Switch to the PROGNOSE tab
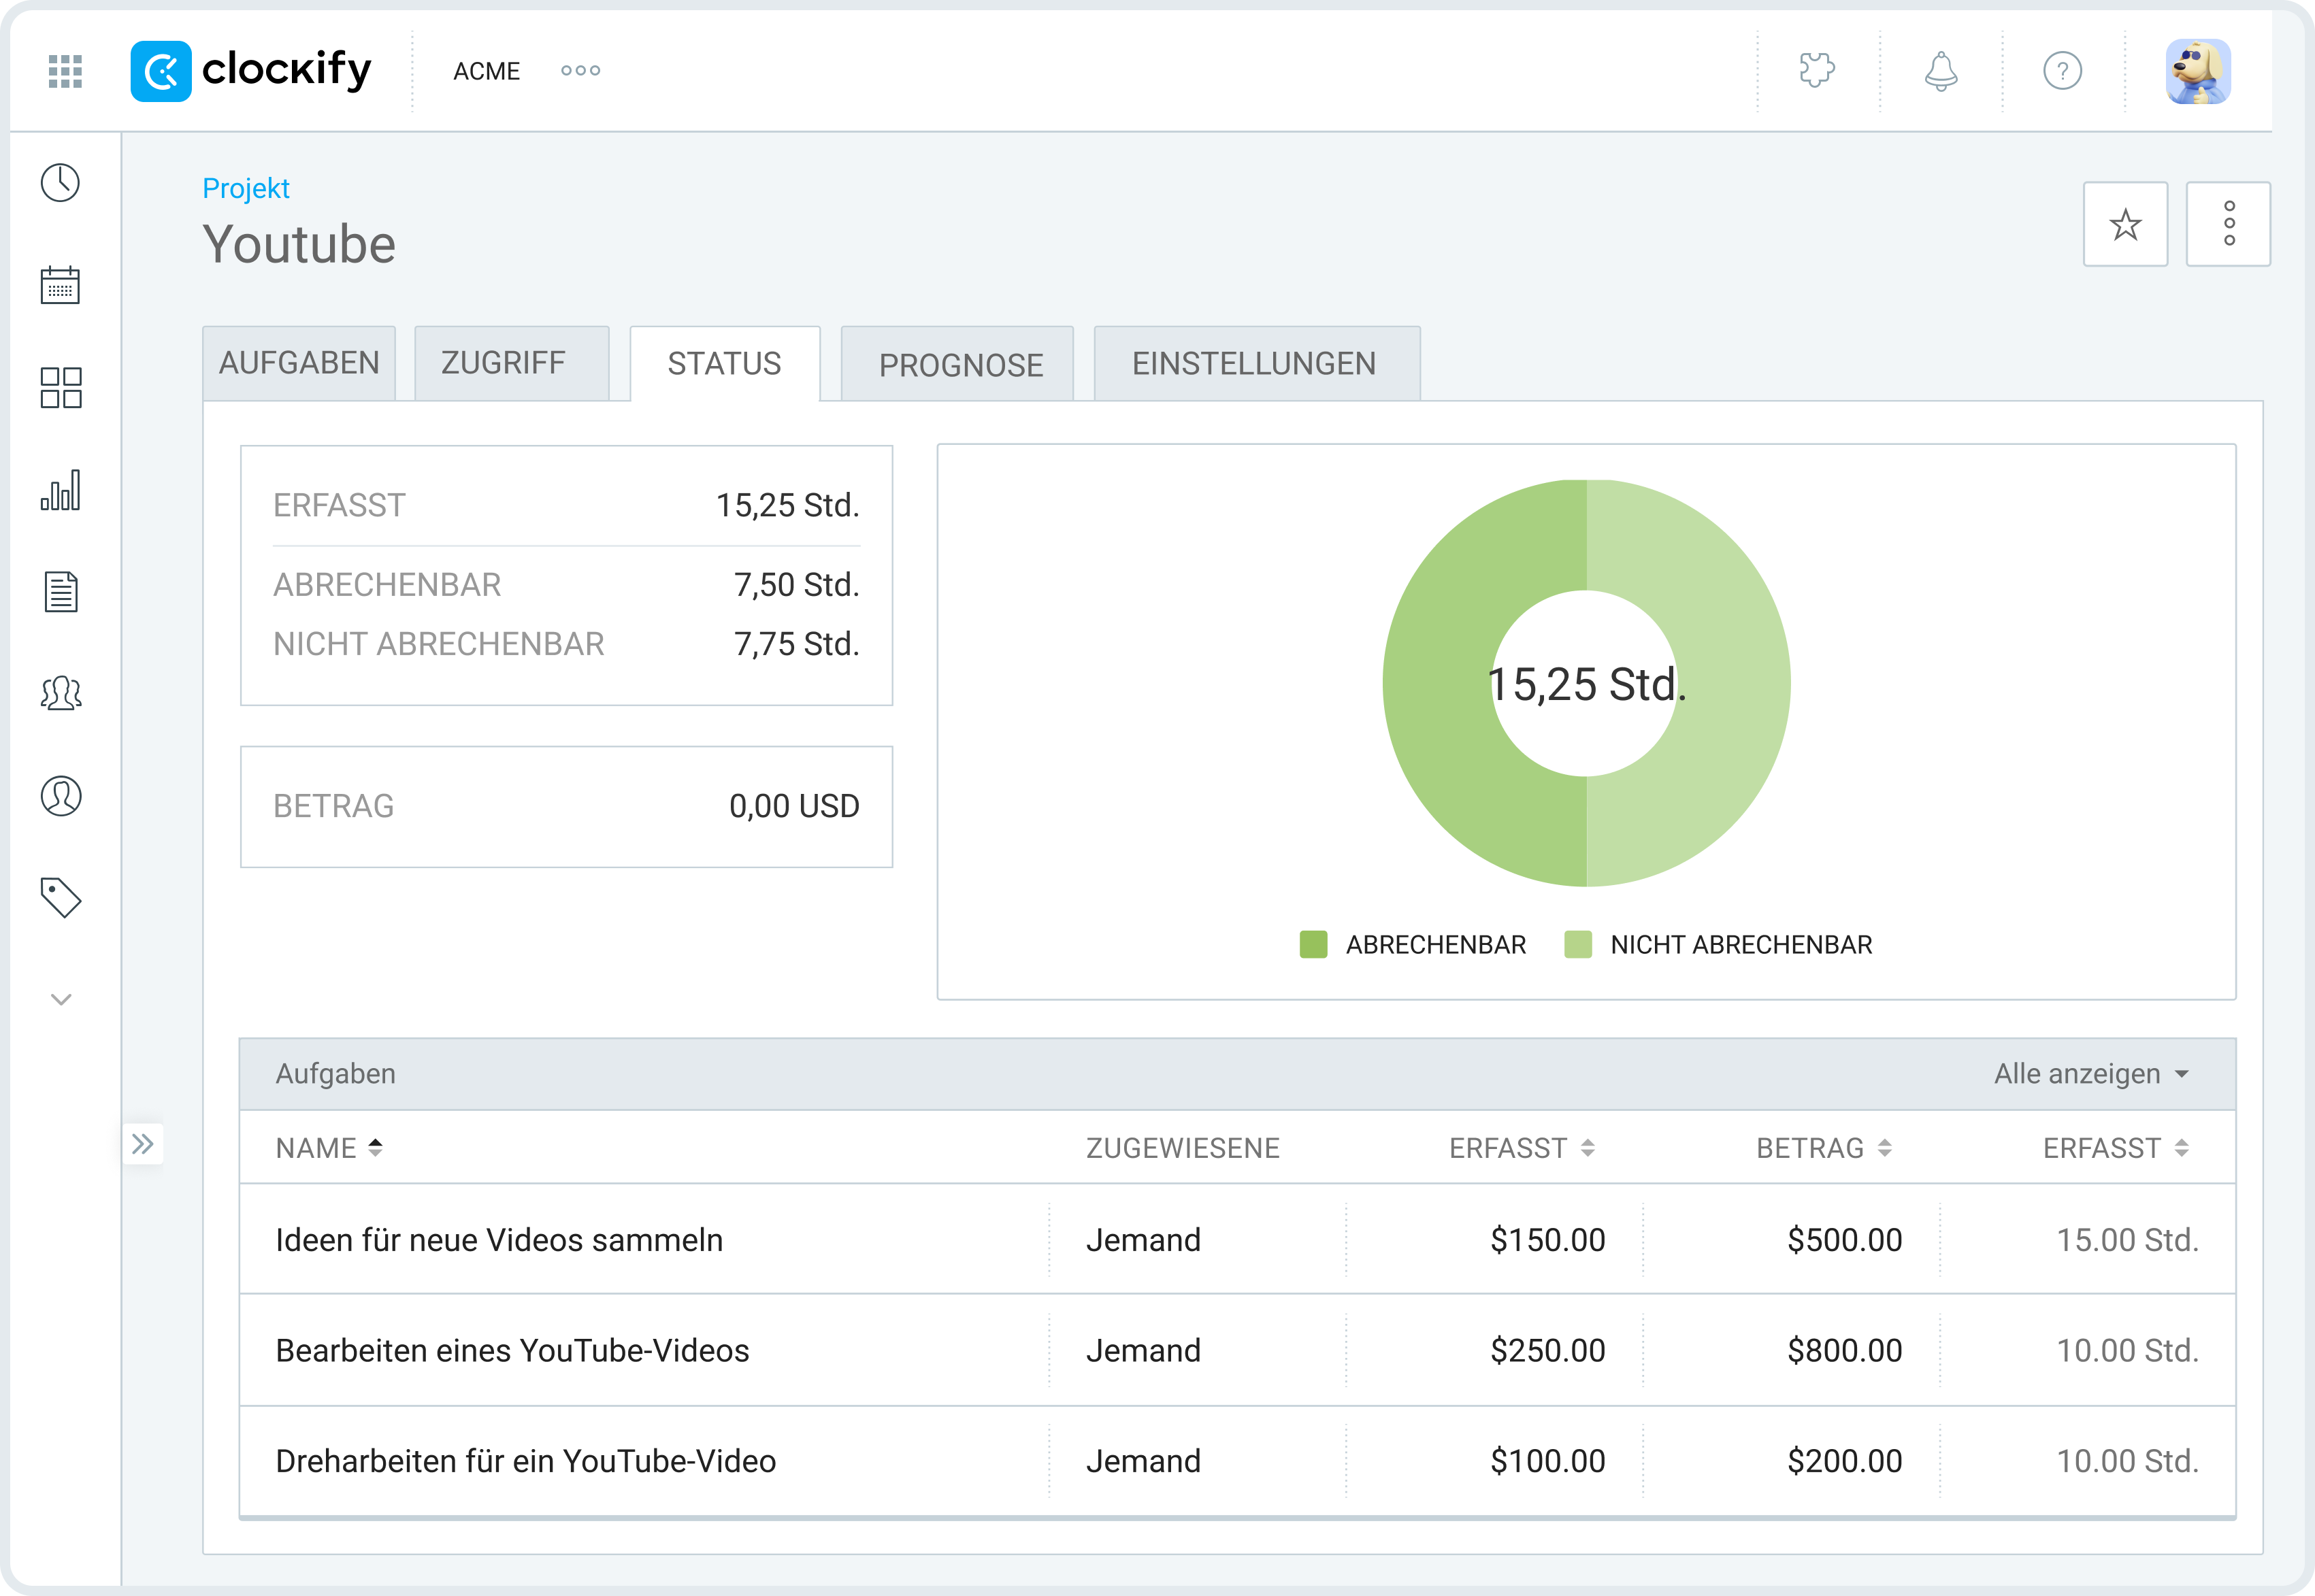Viewport: 2315px width, 1596px height. tap(959, 365)
